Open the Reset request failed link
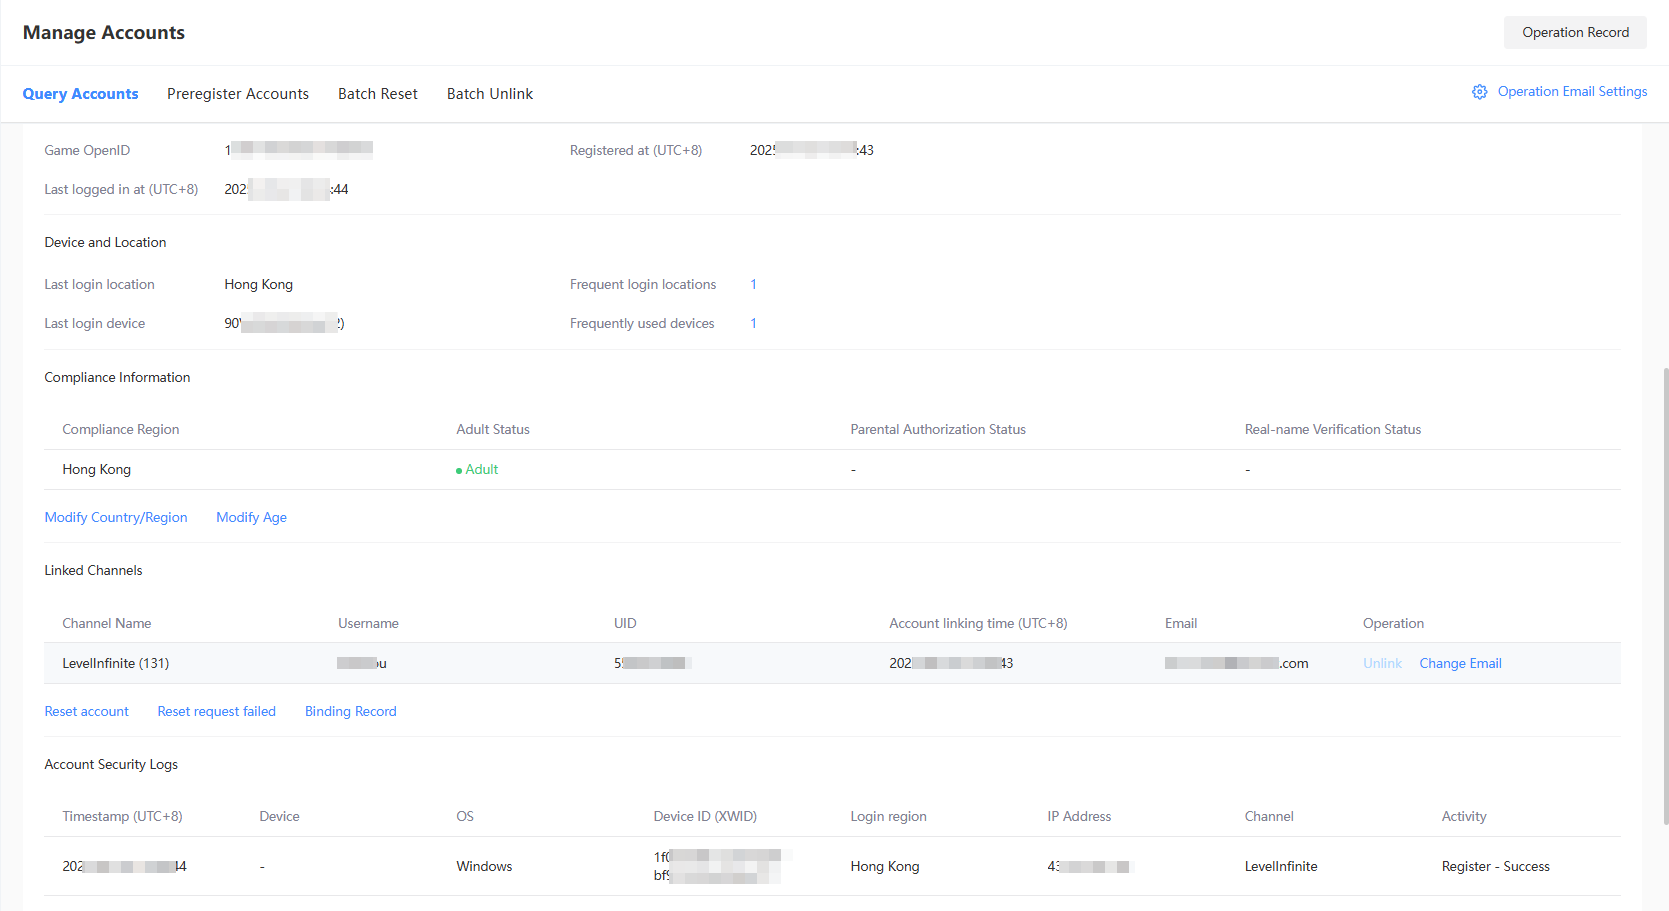This screenshot has width=1669, height=911. point(216,711)
